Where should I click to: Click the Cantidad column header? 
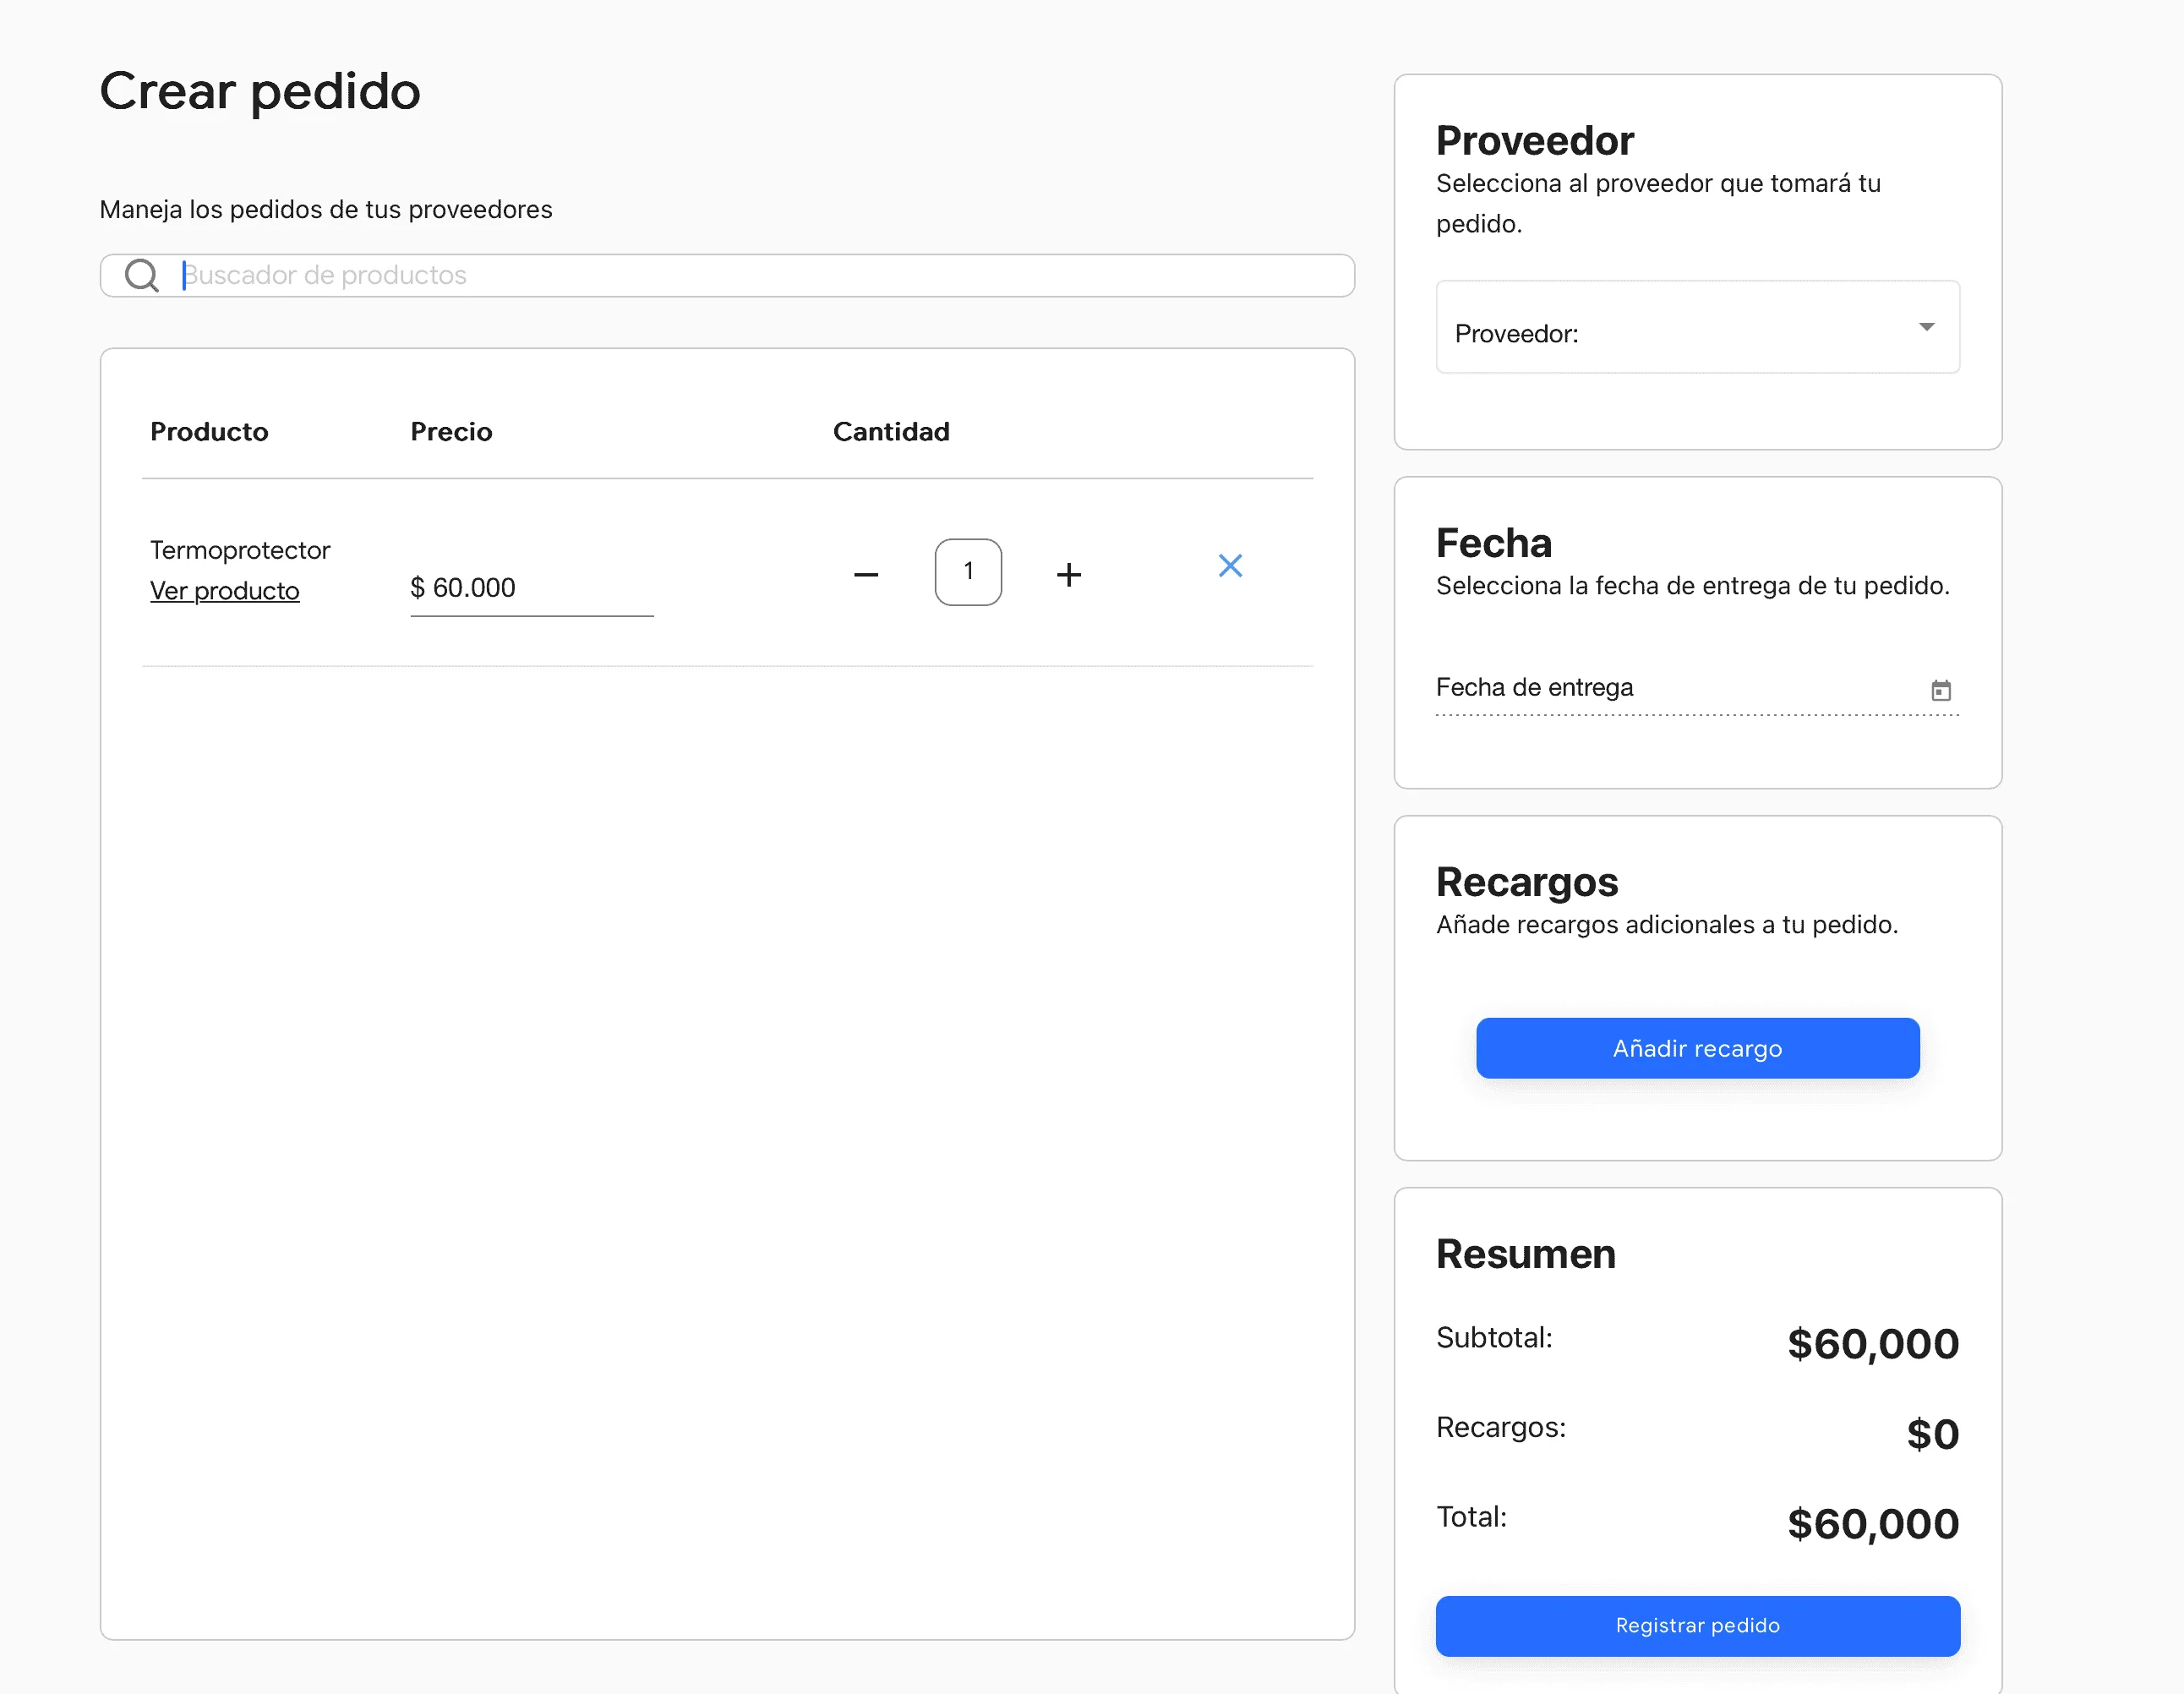(x=890, y=431)
